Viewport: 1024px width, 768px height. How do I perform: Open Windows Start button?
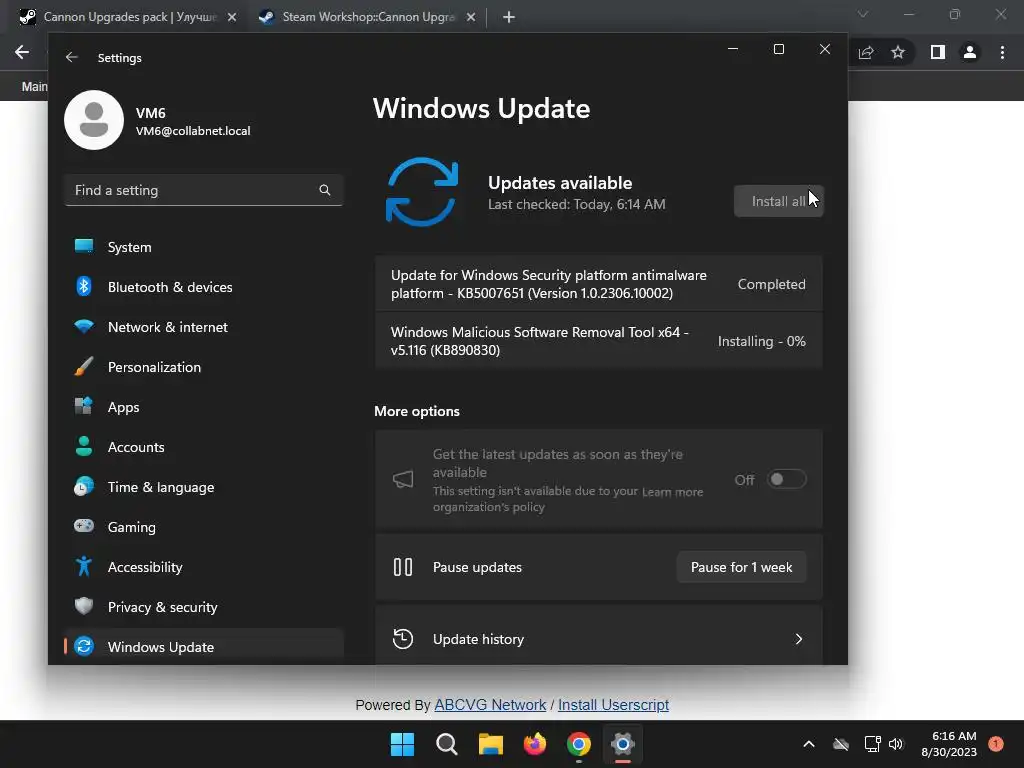point(402,744)
